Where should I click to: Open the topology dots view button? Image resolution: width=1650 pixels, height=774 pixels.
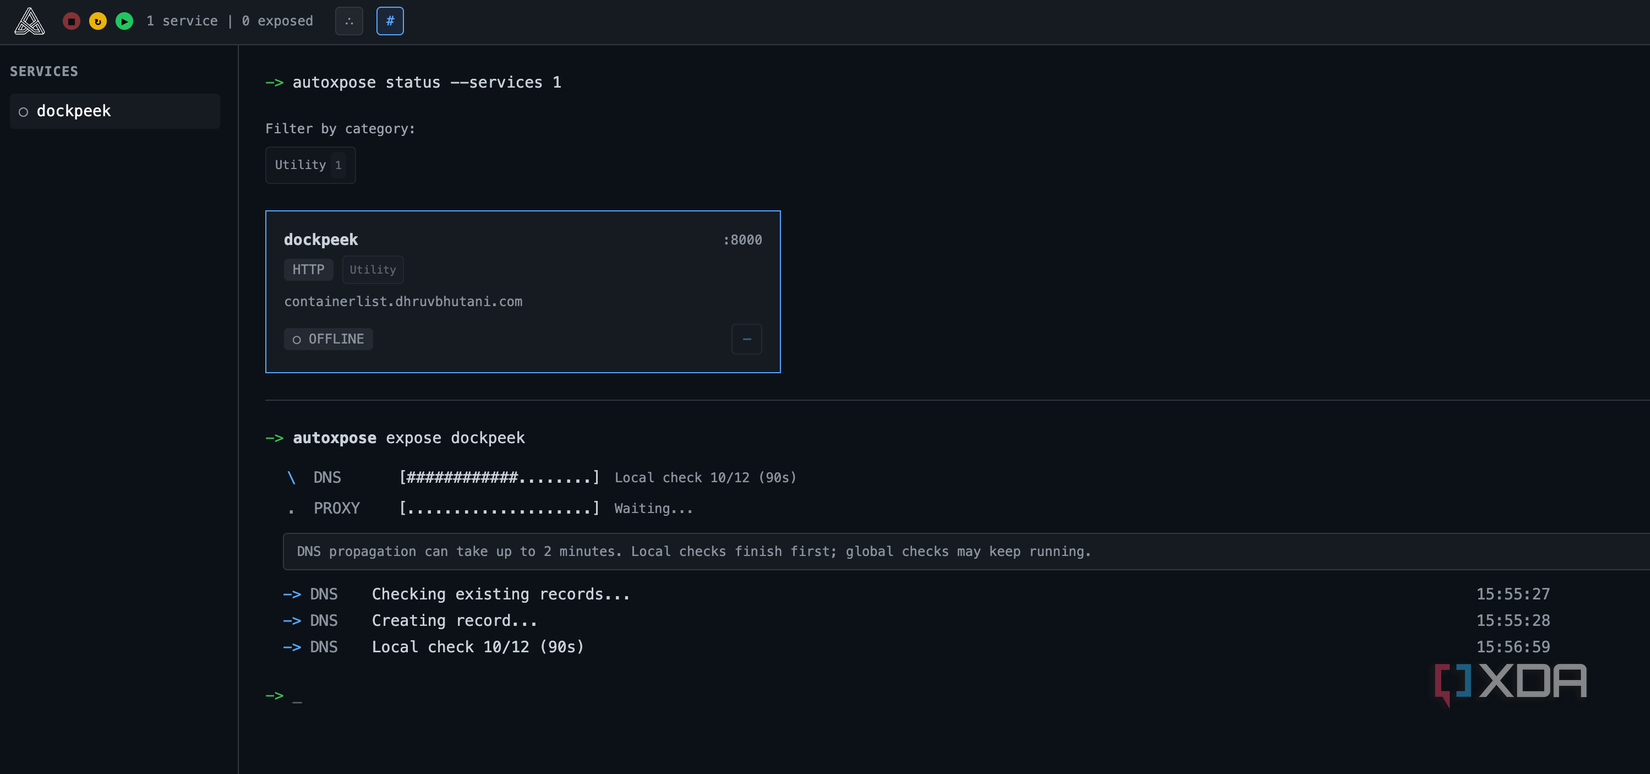tap(349, 21)
